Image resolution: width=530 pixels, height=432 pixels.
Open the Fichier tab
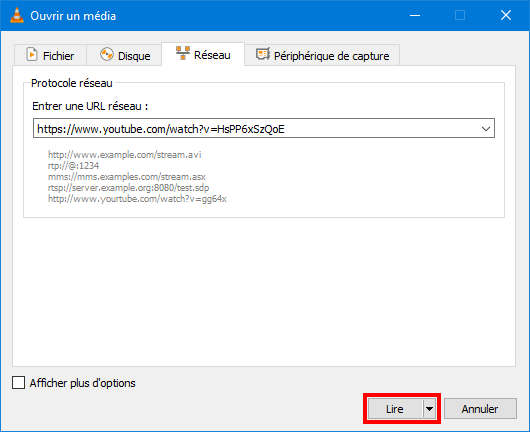50,55
